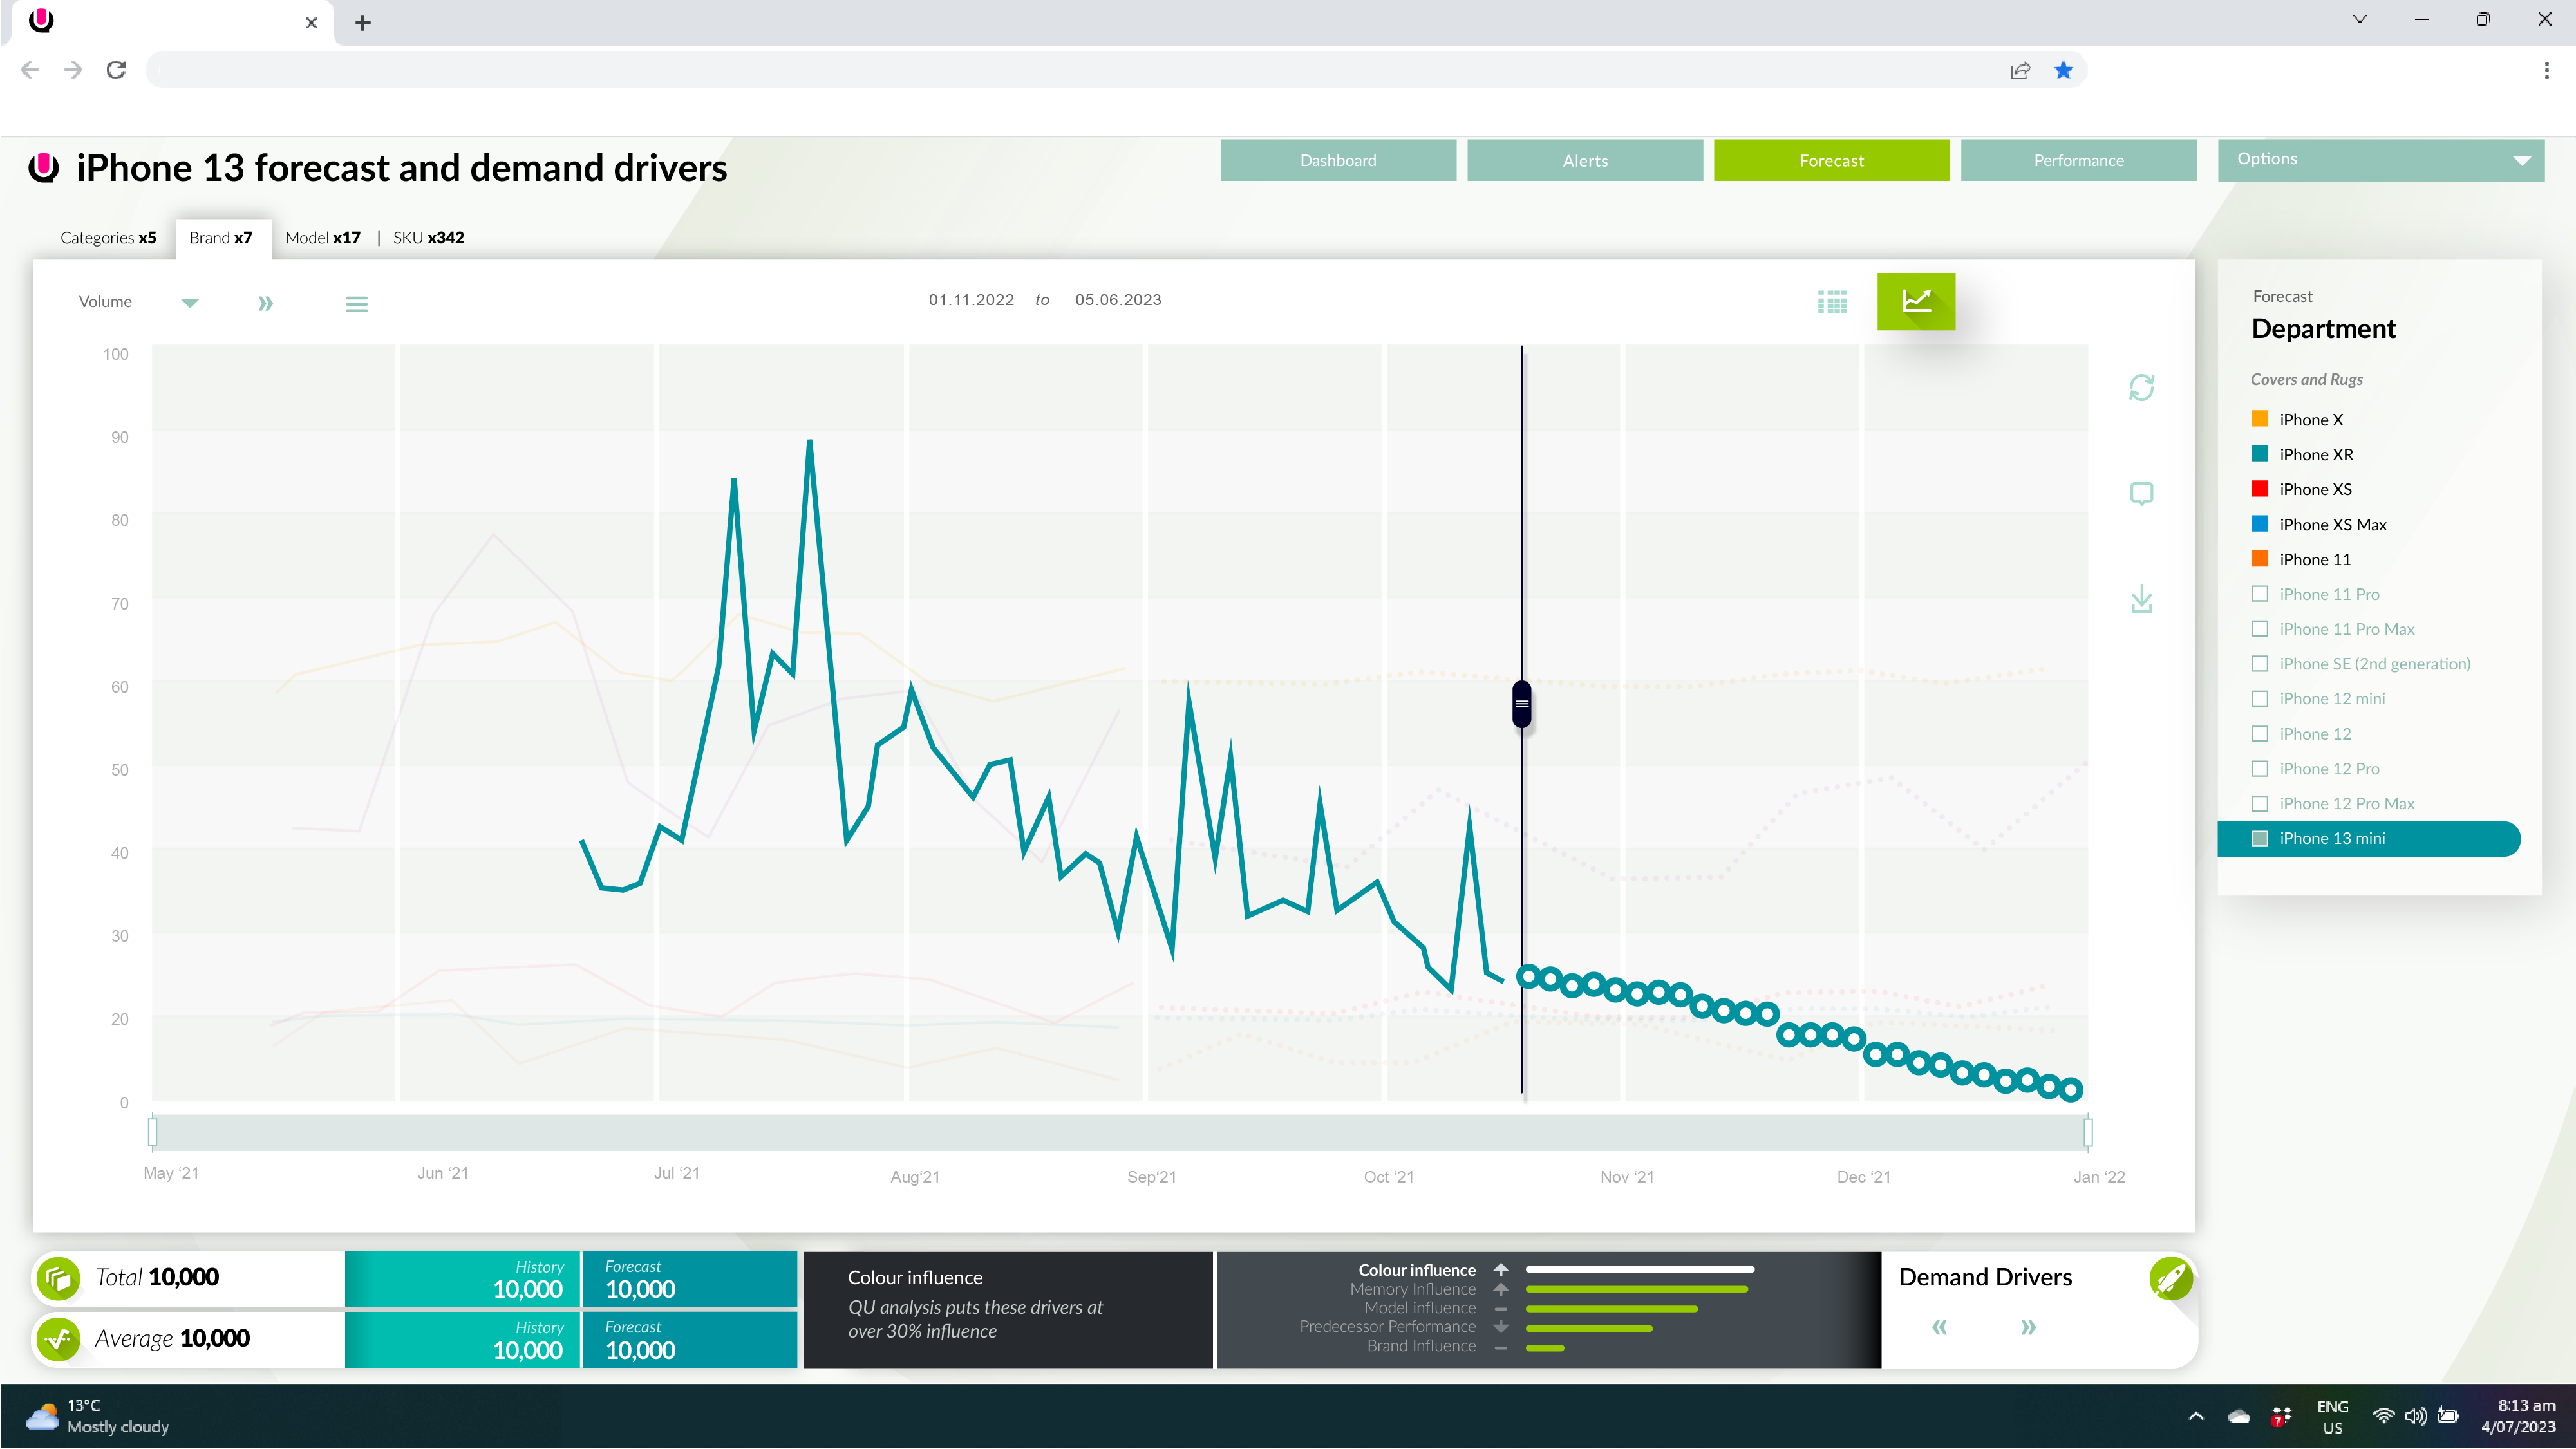Viewport: 2576px width, 1449px height.
Task: Toggle iPhone 12 mini checkbox
Action: click(2259, 699)
